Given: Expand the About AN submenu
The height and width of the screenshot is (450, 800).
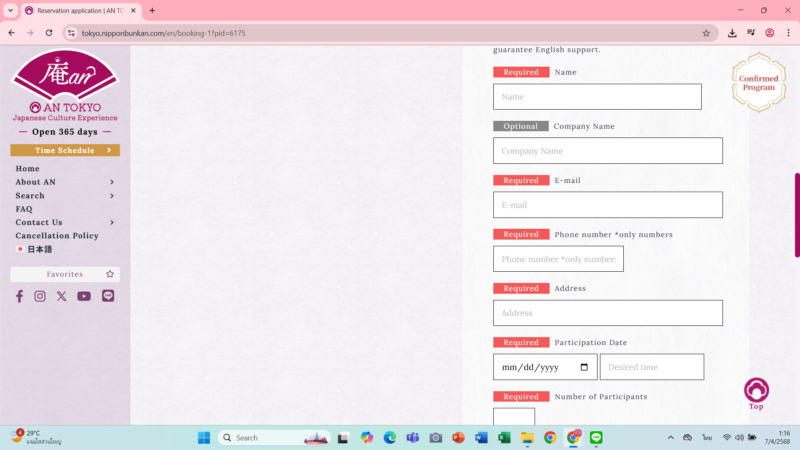Looking at the screenshot, I should [111, 182].
